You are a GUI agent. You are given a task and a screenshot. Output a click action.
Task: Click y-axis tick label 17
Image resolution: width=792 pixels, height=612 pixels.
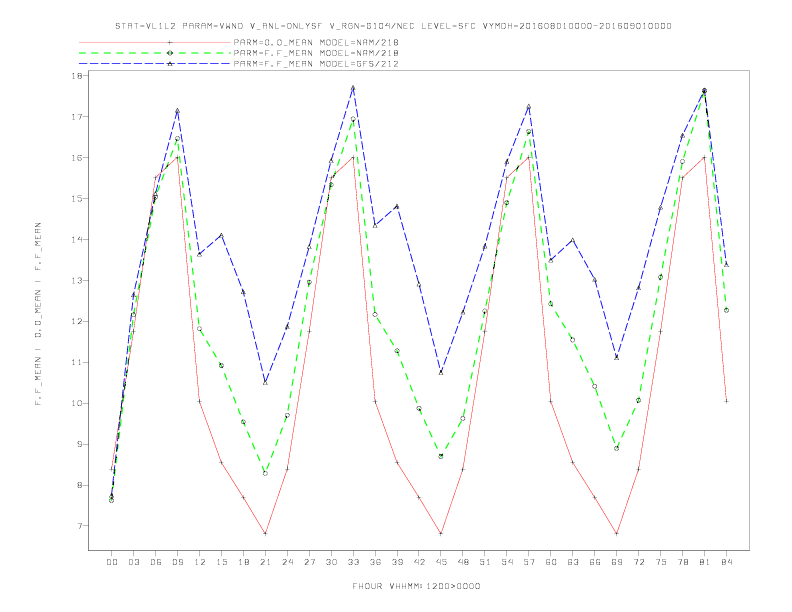77,117
